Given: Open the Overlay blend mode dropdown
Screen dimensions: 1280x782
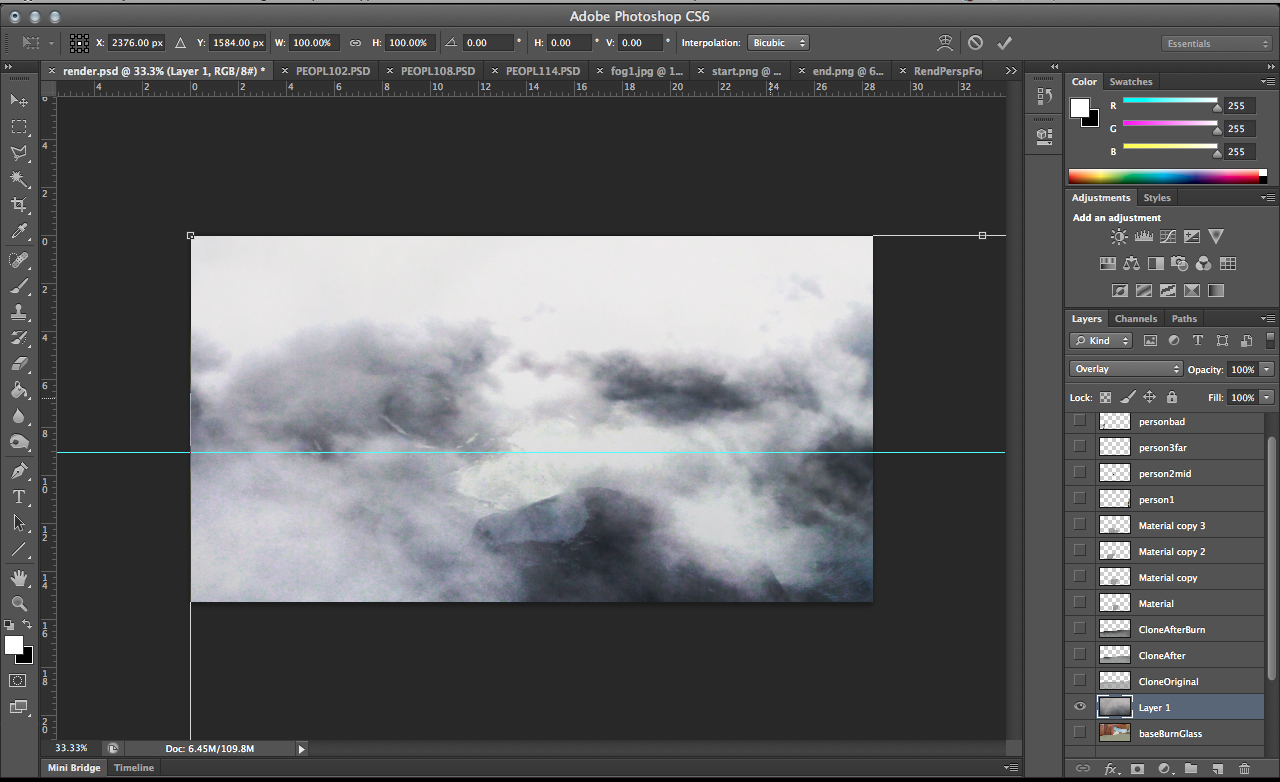Looking at the screenshot, I should click(x=1126, y=369).
